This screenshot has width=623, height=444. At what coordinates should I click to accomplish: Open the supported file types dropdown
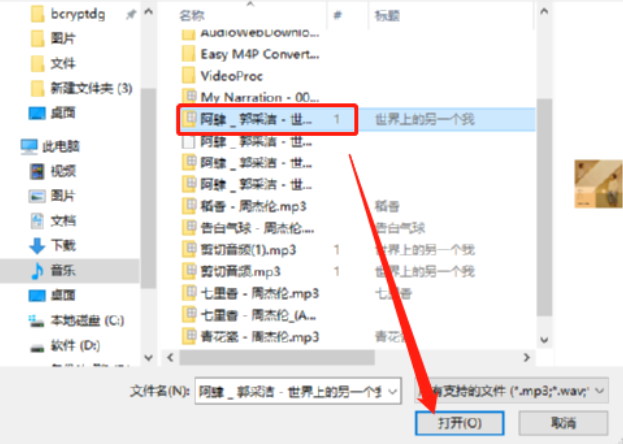coord(511,391)
